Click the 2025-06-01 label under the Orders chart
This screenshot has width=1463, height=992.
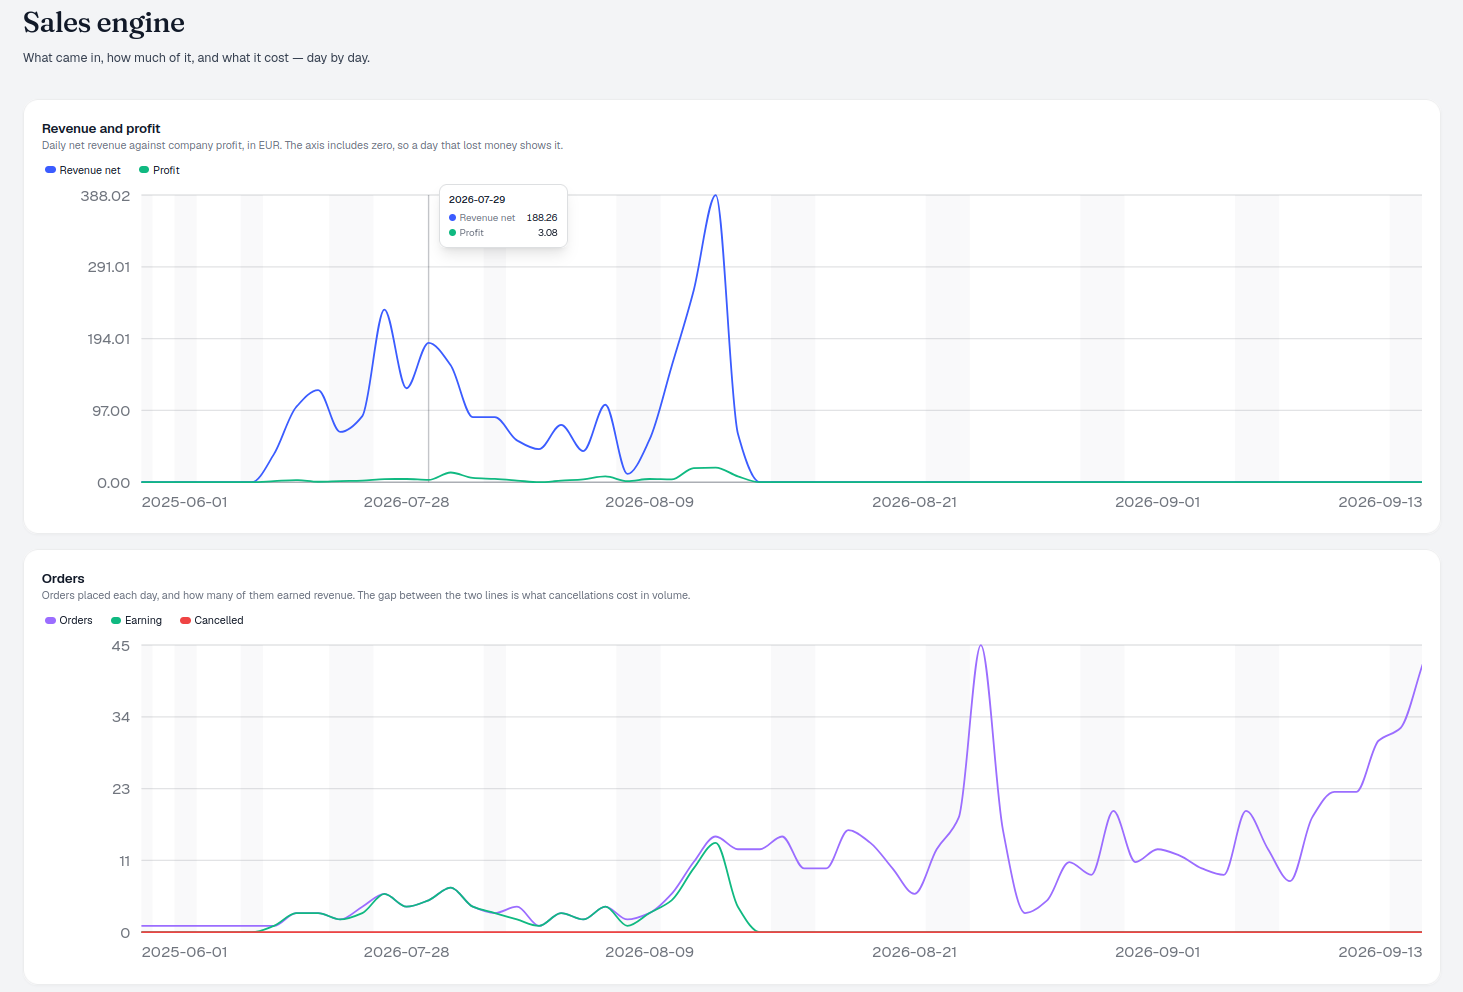click(185, 952)
